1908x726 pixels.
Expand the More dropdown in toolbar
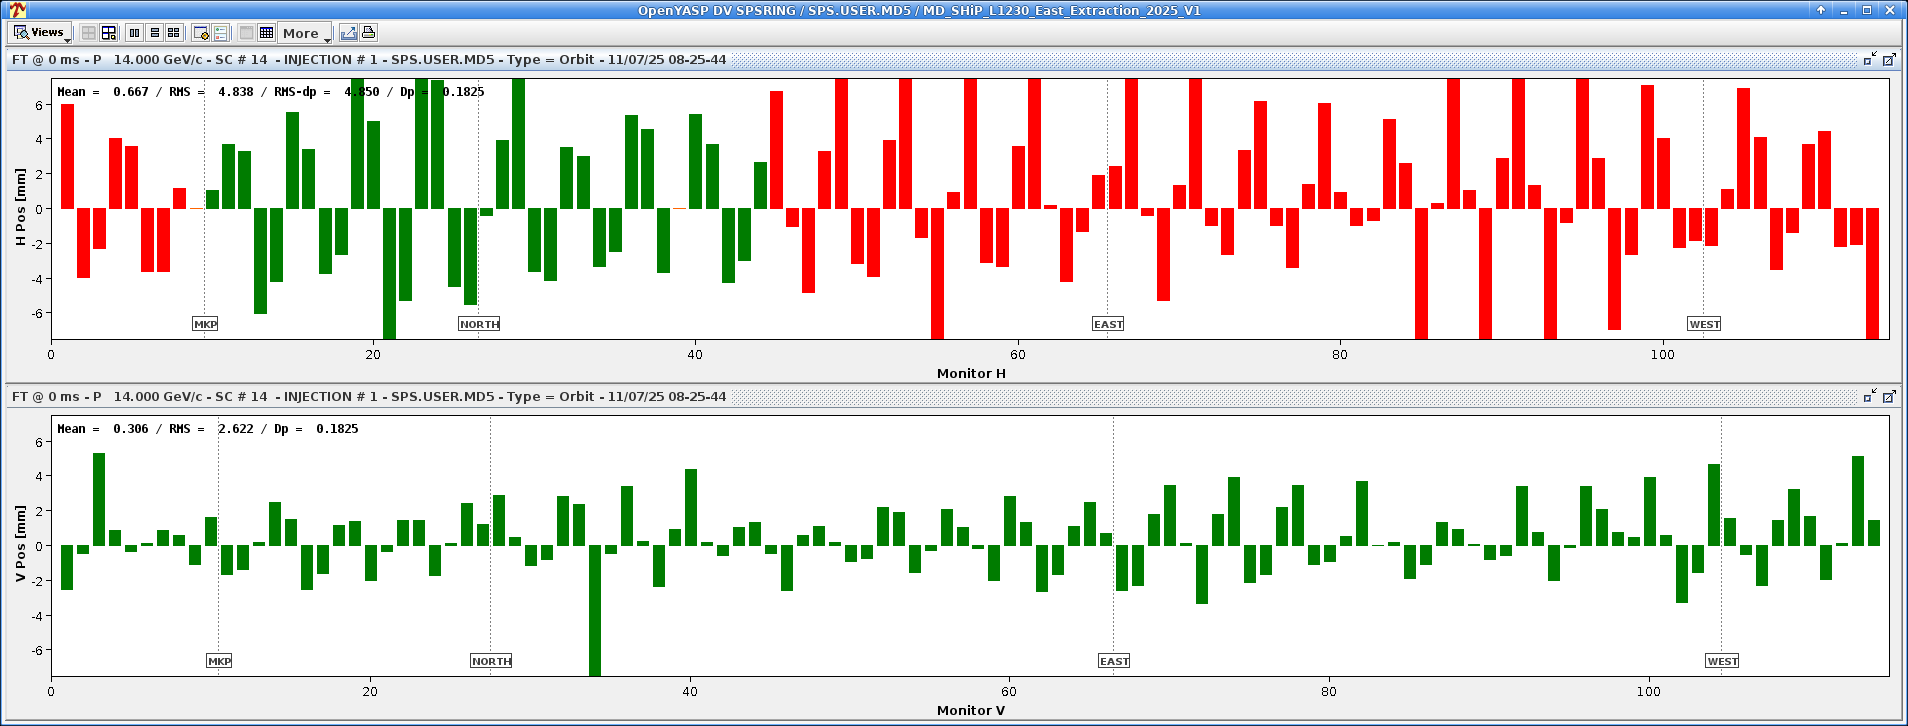(305, 33)
